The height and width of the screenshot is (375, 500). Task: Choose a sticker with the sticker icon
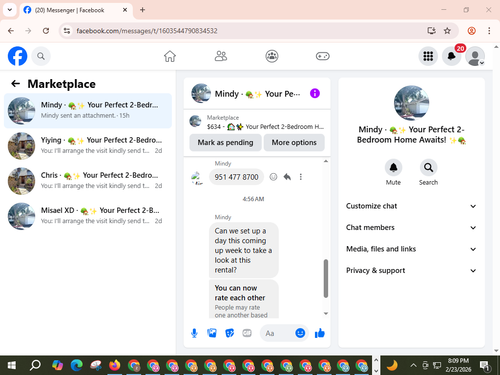click(x=229, y=333)
